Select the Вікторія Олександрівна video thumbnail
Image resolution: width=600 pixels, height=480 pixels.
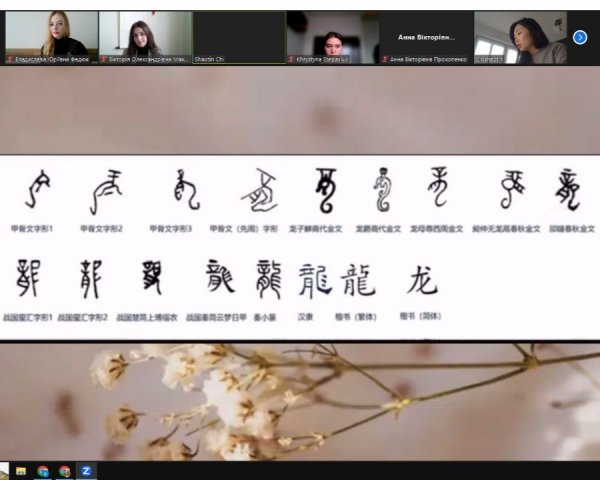144,35
